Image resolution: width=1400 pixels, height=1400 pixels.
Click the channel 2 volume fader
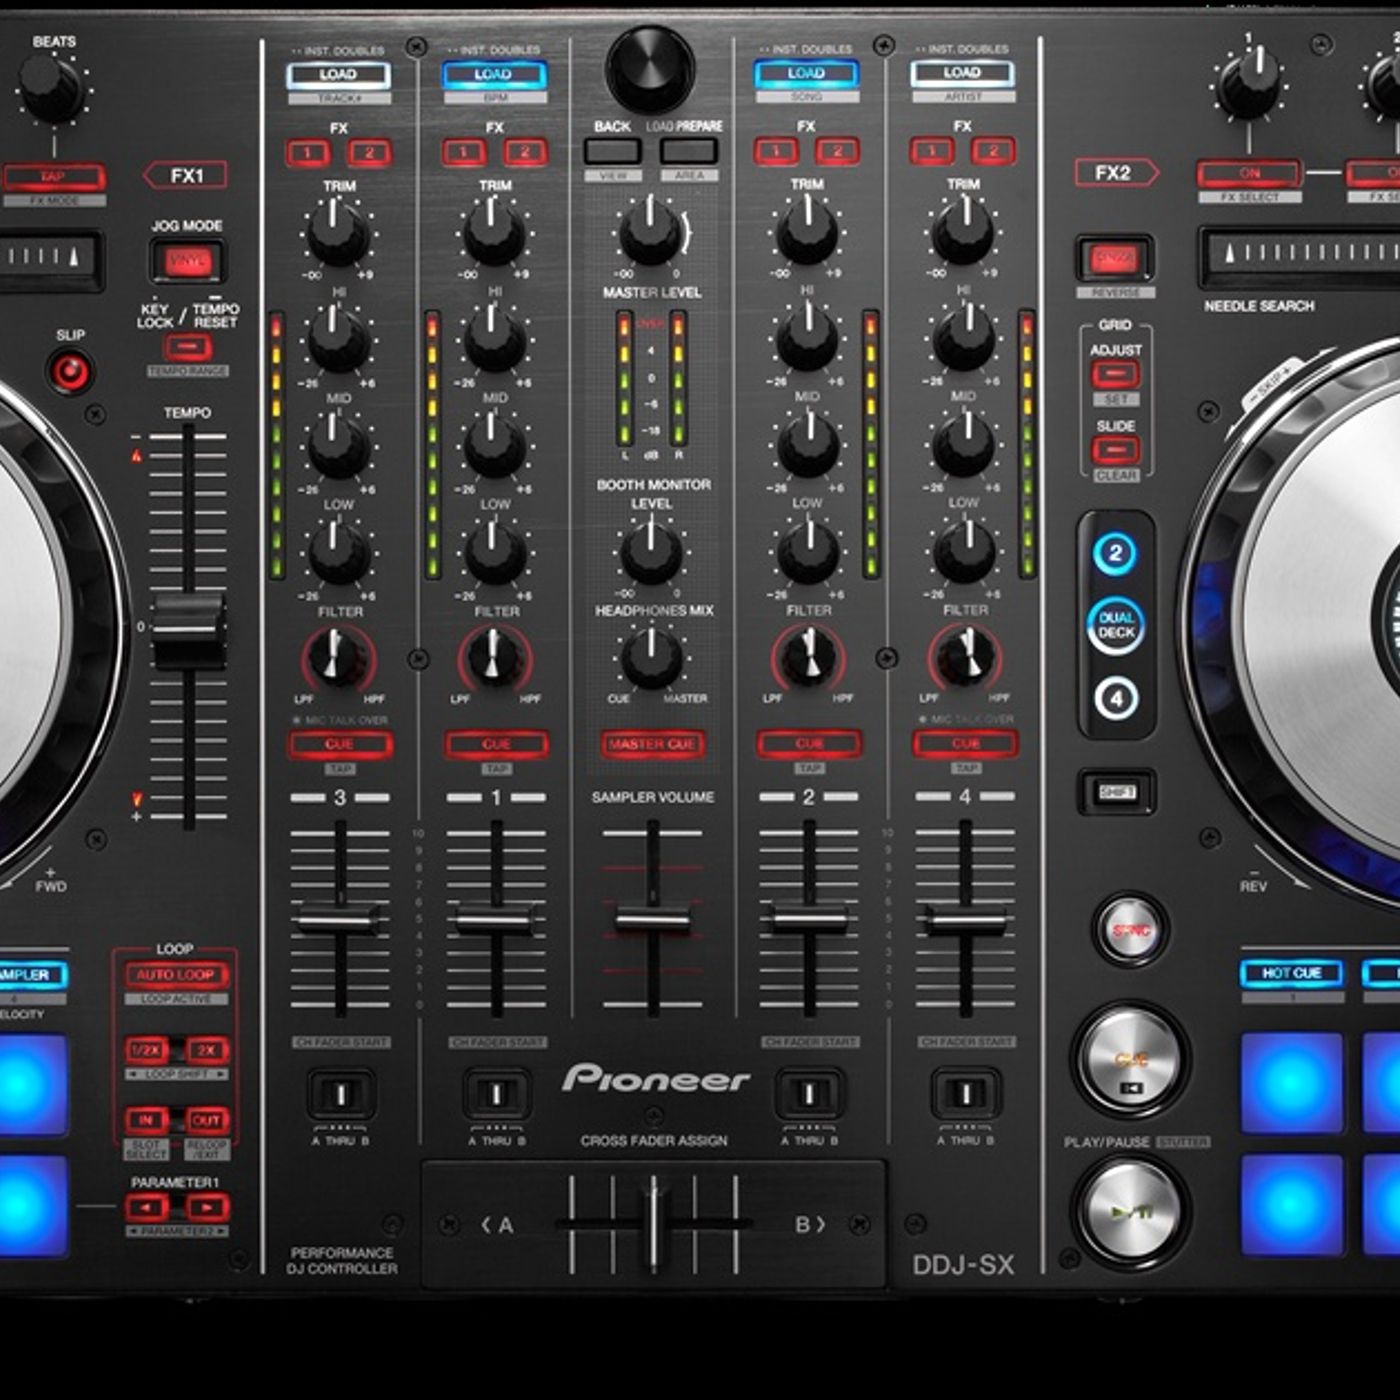[808, 918]
